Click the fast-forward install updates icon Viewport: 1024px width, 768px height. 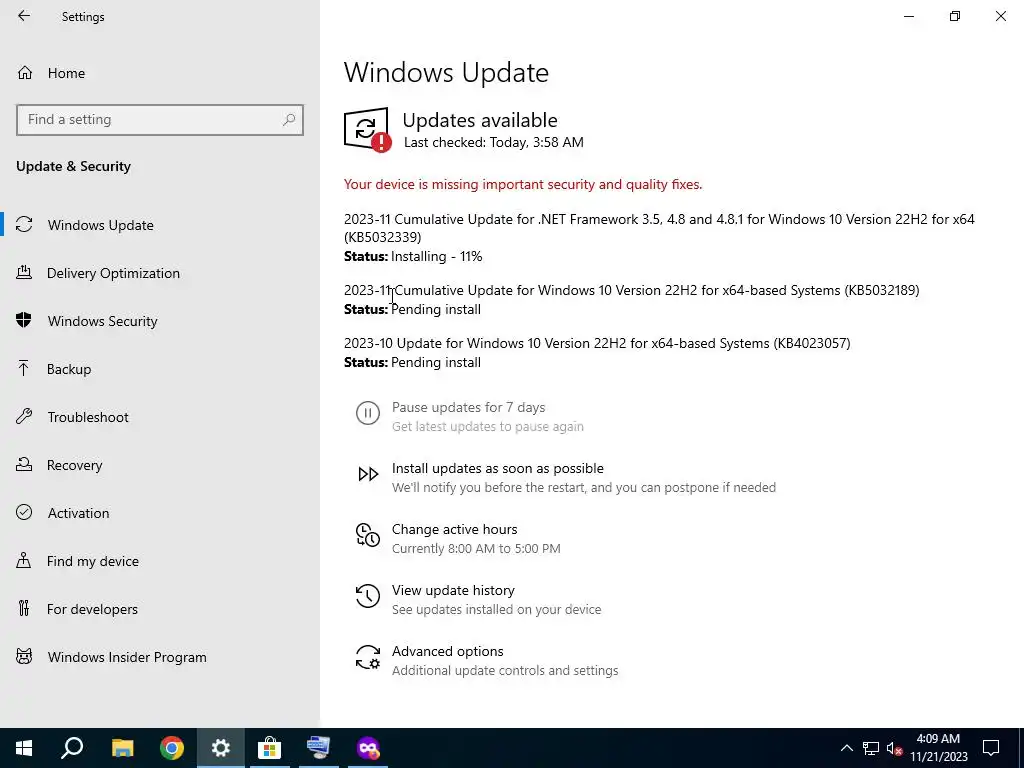pos(368,473)
